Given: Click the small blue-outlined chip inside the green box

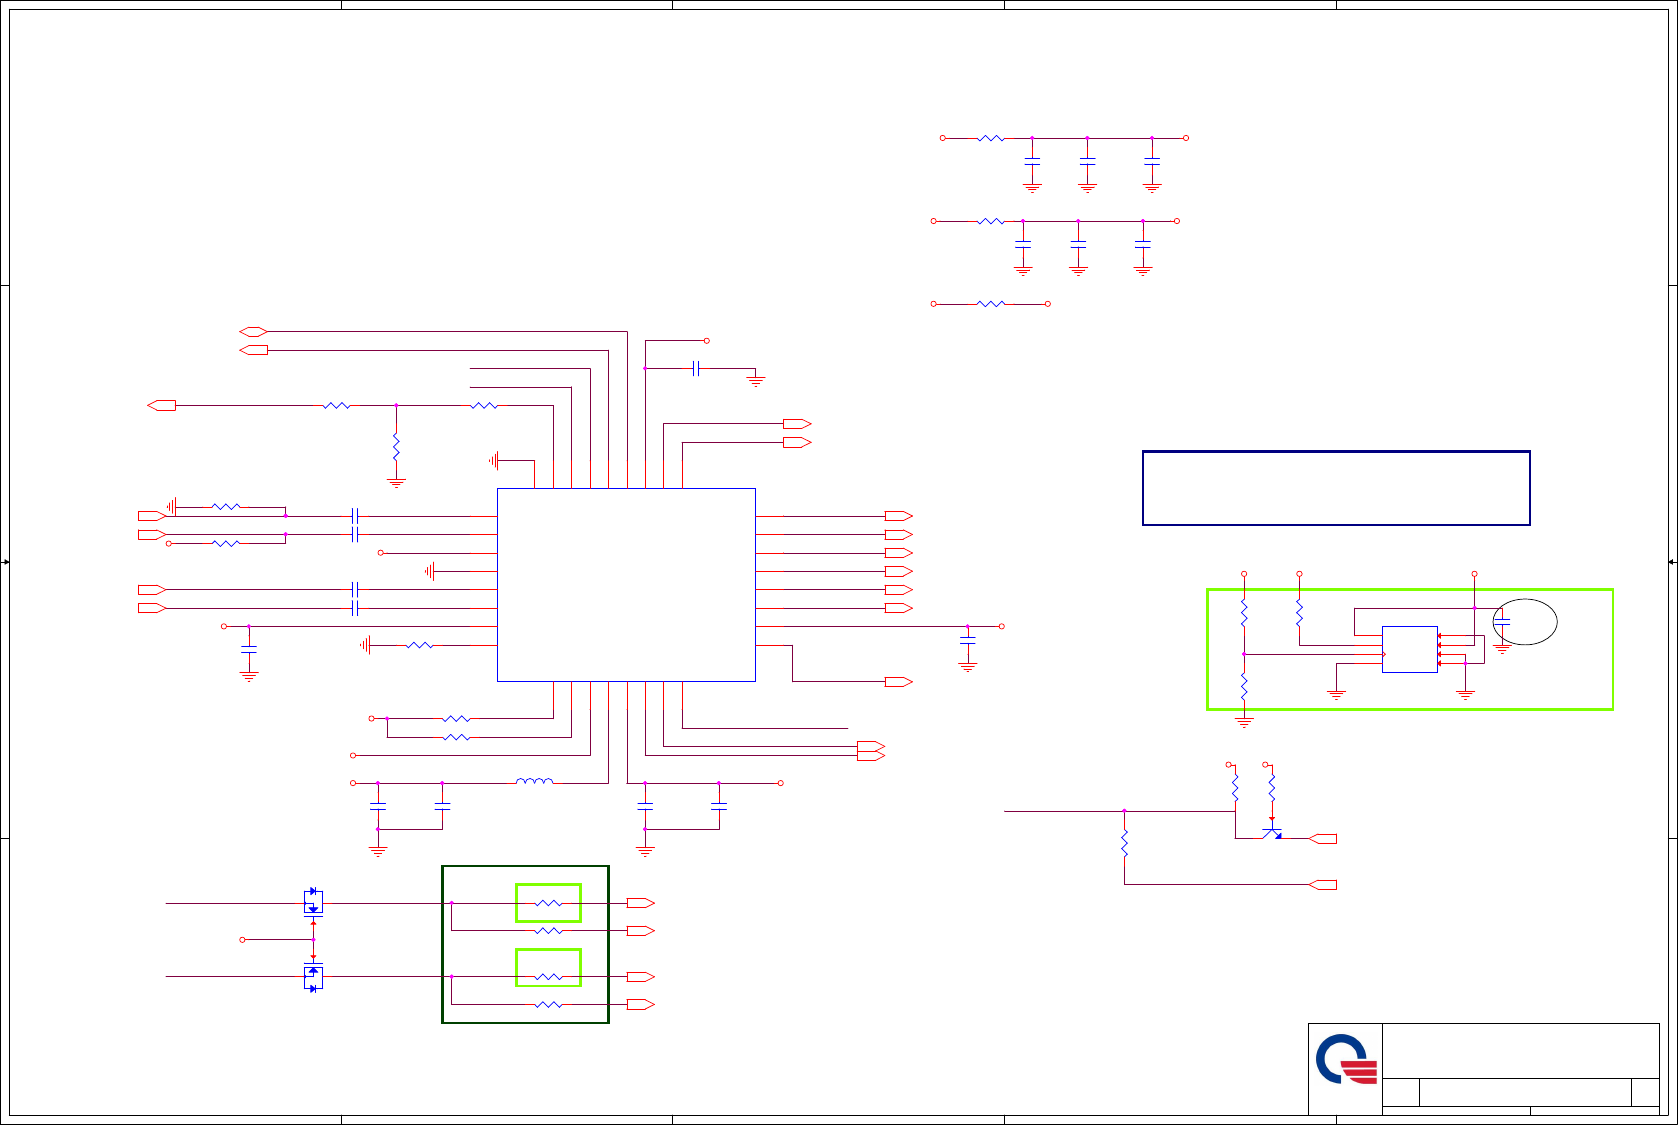Looking at the screenshot, I should click(1410, 650).
